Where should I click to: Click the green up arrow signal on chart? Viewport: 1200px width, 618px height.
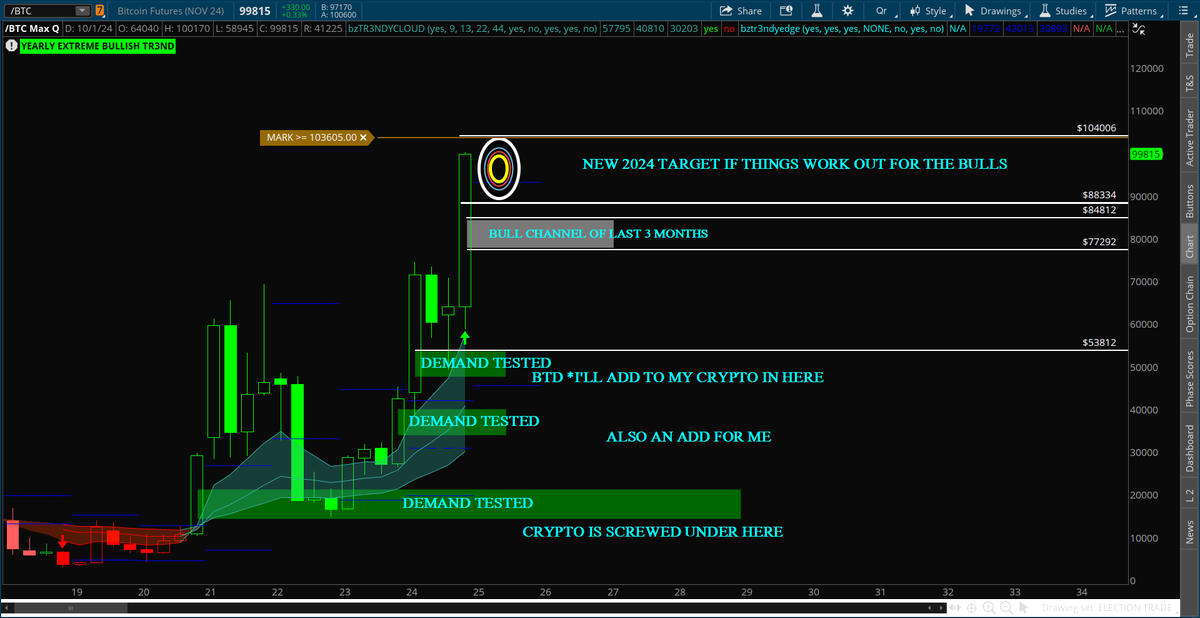pyautogui.click(x=464, y=339)
